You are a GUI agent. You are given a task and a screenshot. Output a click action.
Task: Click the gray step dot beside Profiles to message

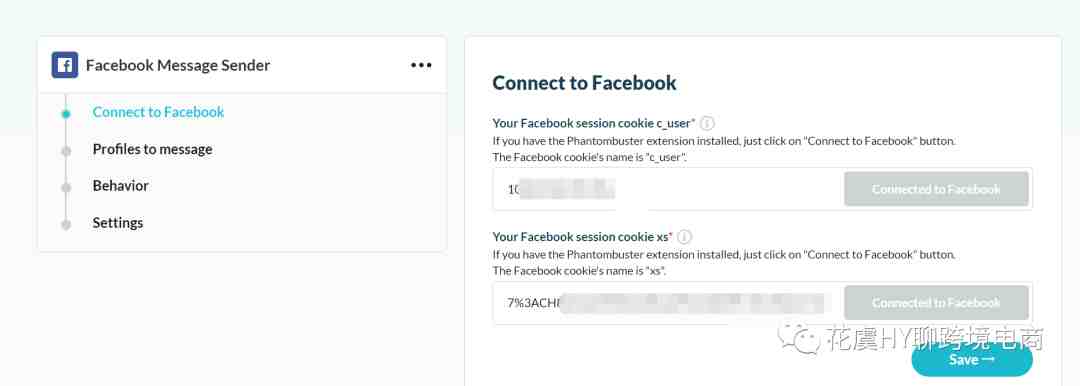click(x=65, y=151)
